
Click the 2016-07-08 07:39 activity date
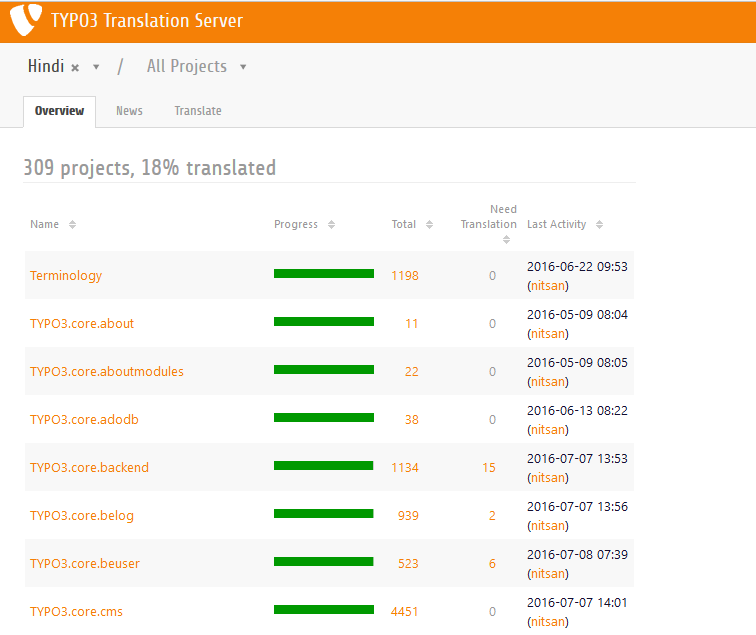(577, 554)
